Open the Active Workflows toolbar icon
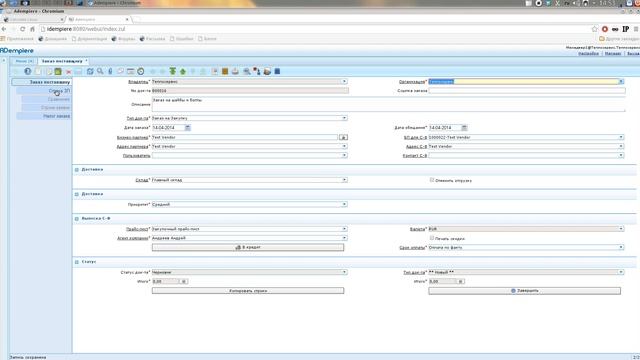Image resolution: width=640 pixels, height=360 pixels. point(257,71)
